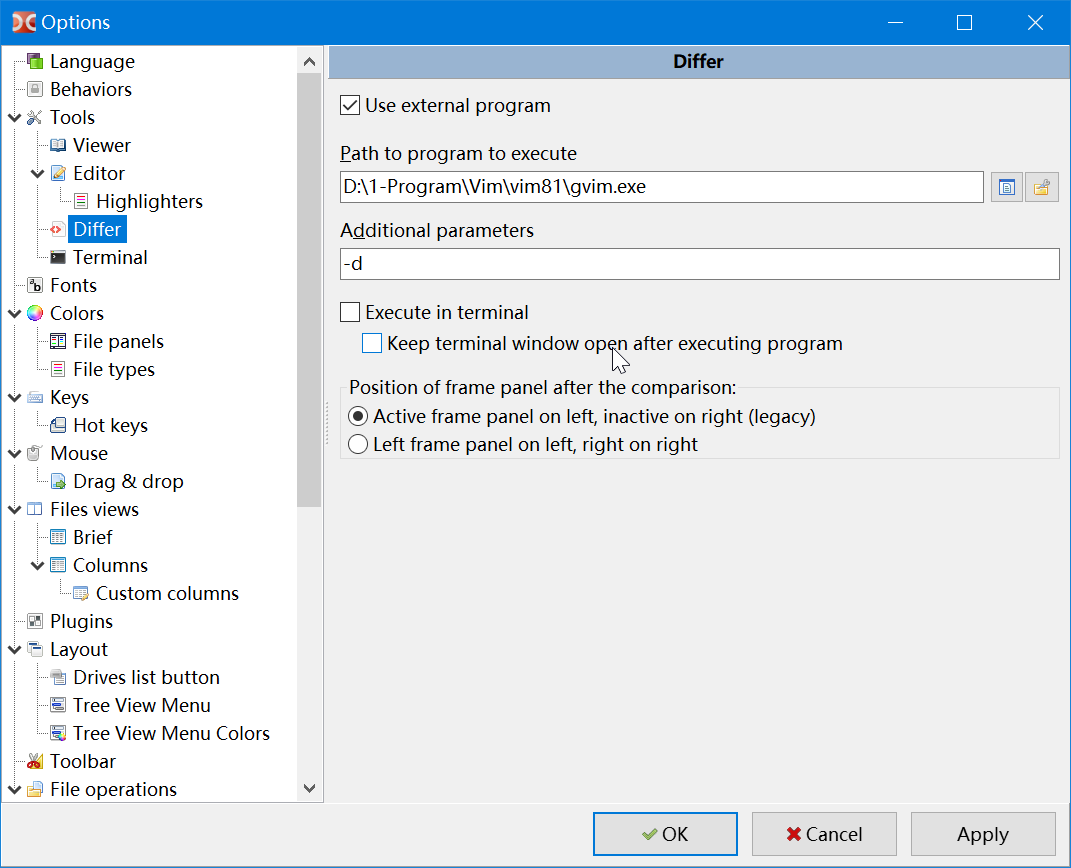Select Left frame panel on left radio
Viewport: 1071px width, 868px height.
[357, 444]
